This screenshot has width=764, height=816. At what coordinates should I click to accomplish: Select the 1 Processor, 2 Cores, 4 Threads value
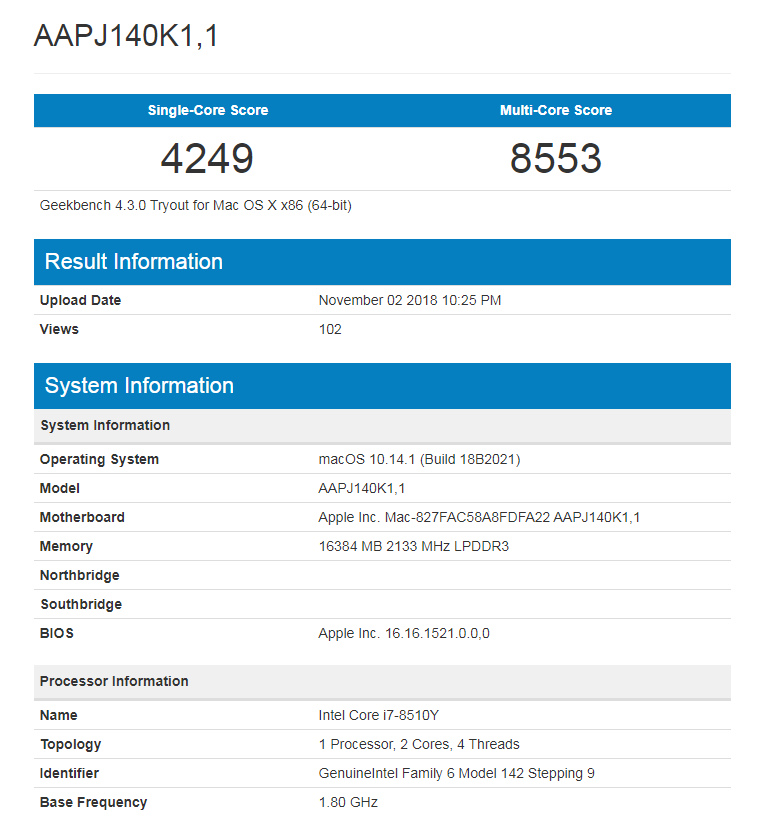[419, 745]
